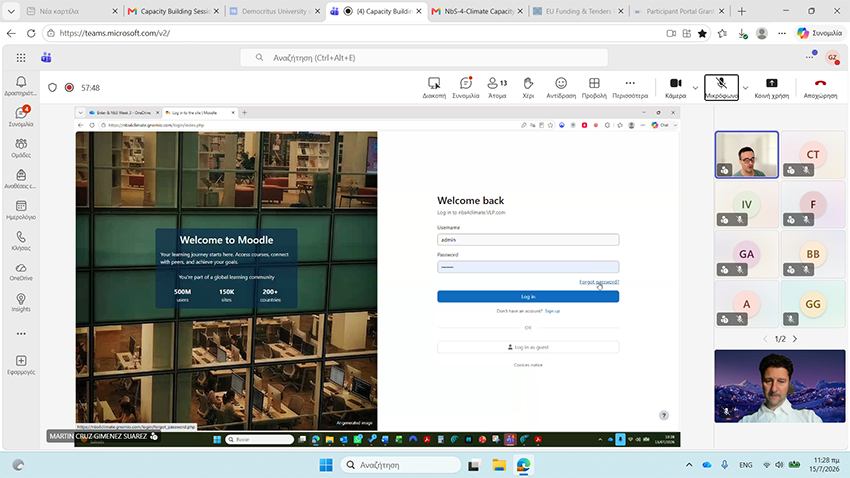Show the People (Άτομα) list
The height and width of the screenshot is (478, 850).
point(497,87)
